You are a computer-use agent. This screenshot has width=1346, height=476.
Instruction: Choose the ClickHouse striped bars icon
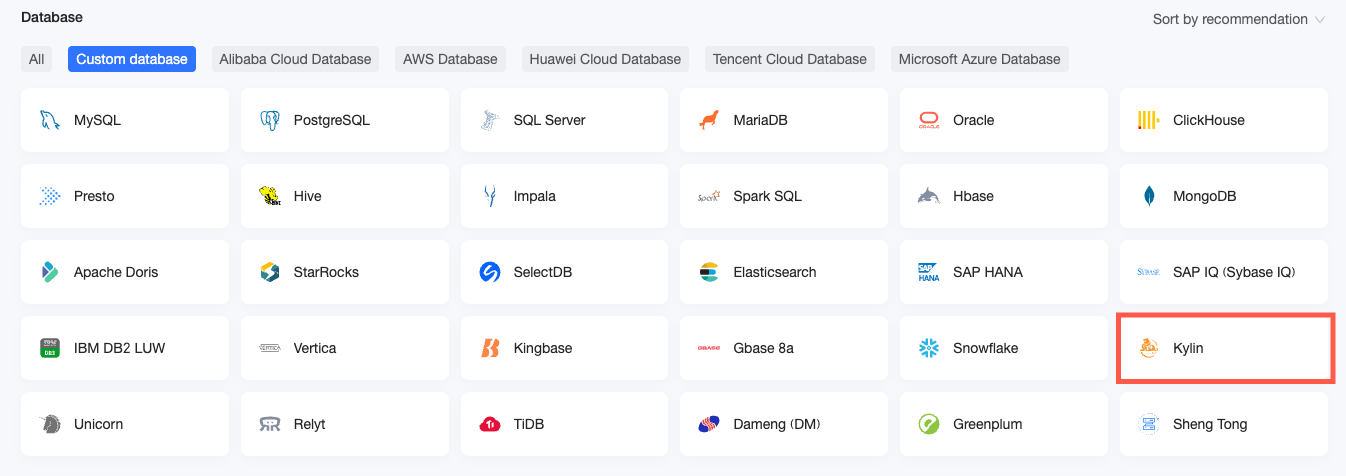pos(1149,120)
